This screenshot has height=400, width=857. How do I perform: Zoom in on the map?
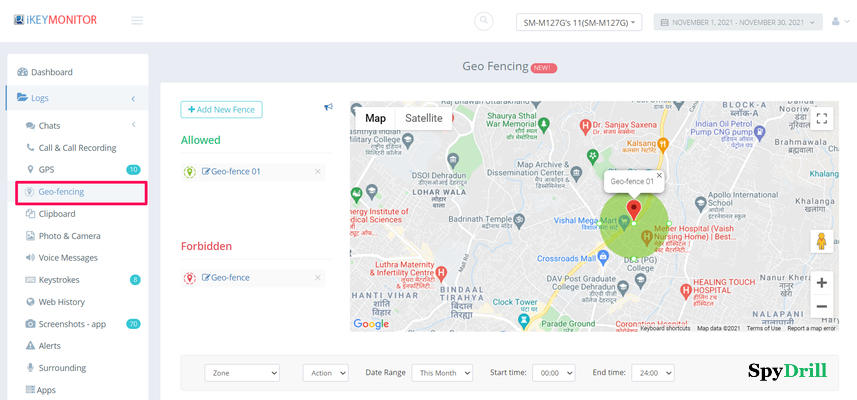click(x=821, y=283)
